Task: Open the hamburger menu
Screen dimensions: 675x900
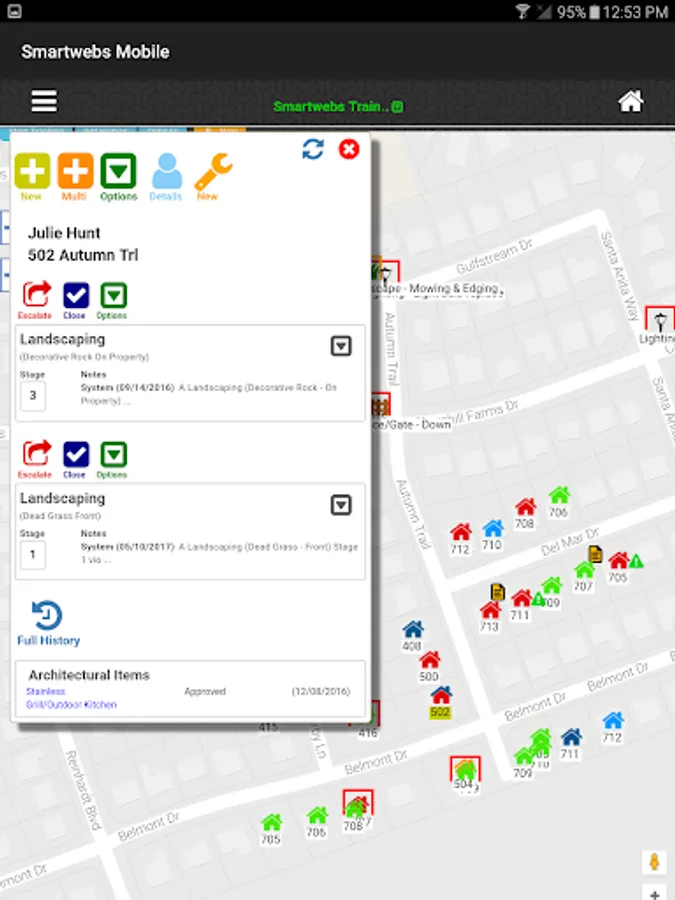Action: 44,101
